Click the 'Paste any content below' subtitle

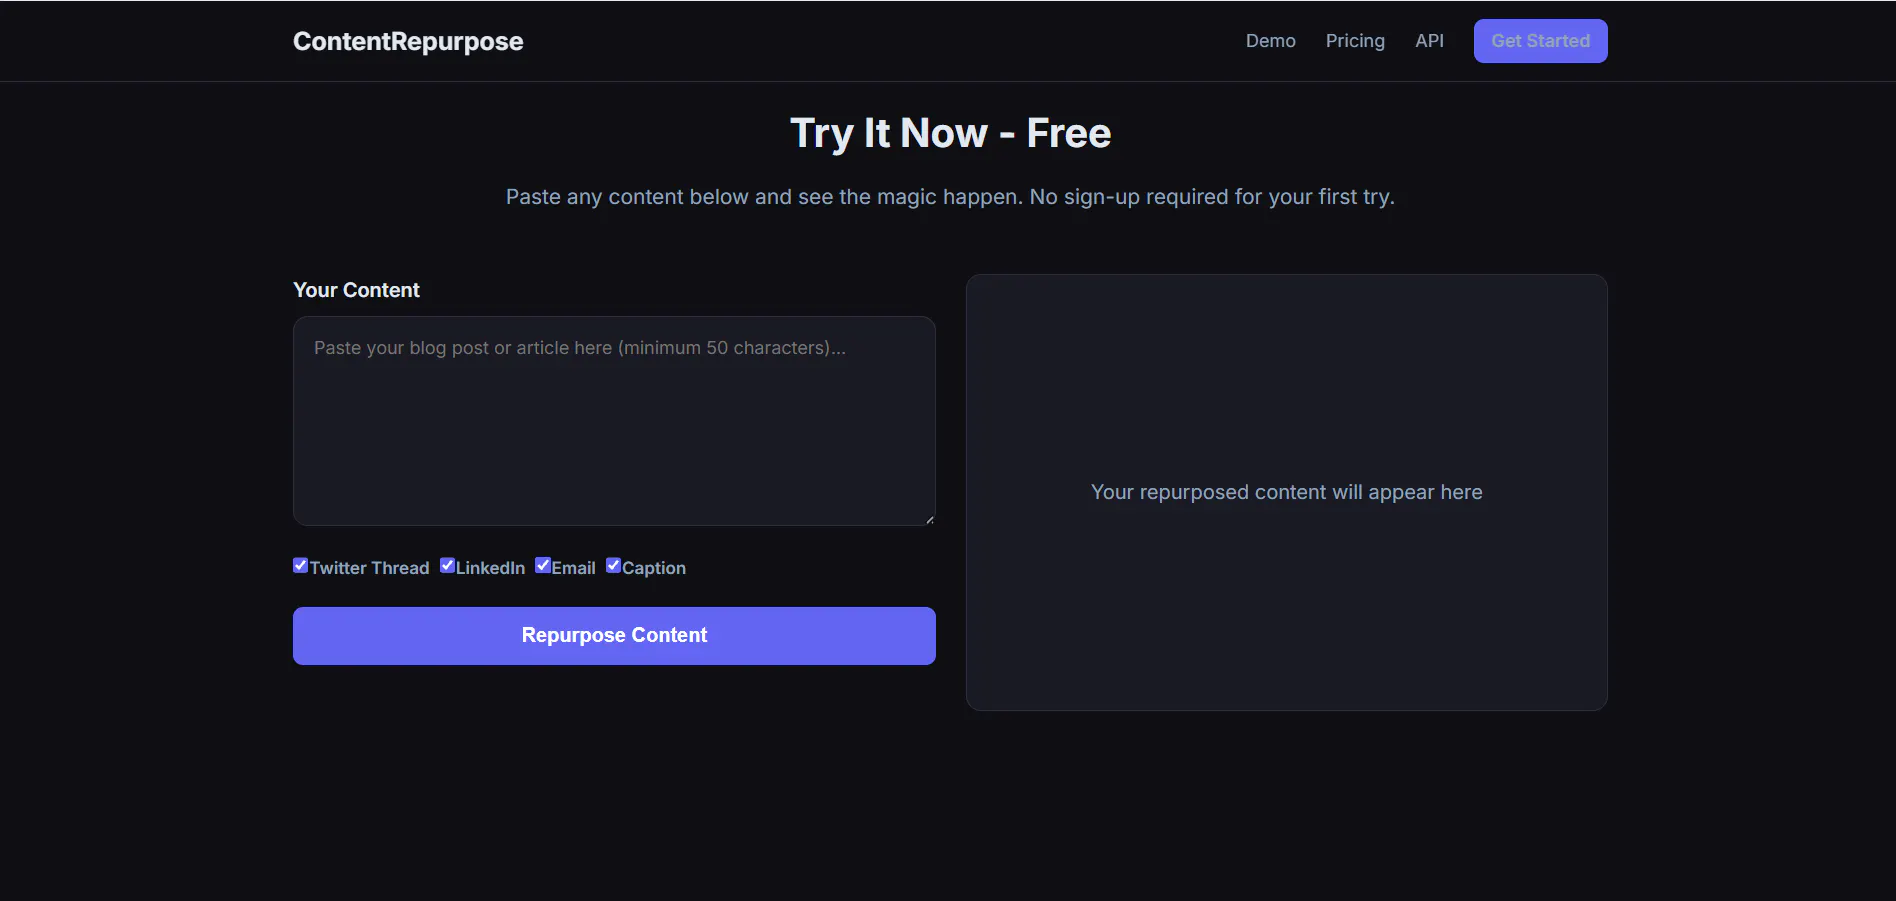(x=950, y=197)
